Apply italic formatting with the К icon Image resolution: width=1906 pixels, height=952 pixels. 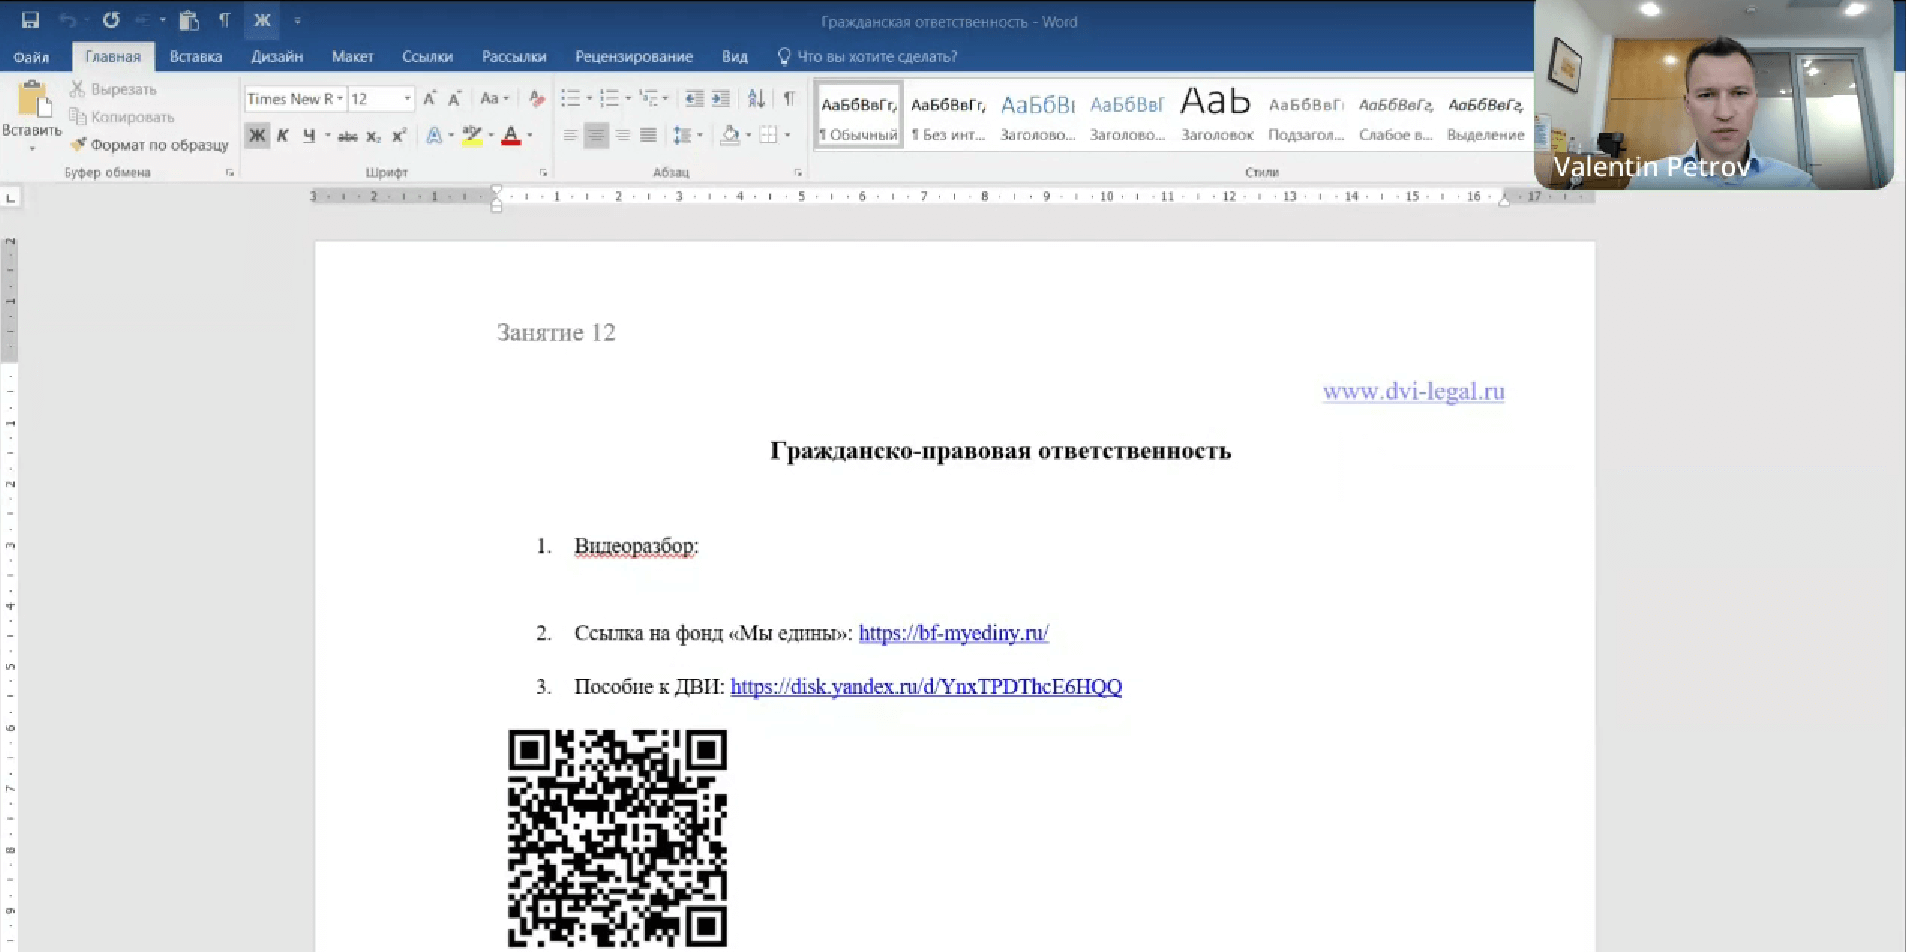(284, 134)
